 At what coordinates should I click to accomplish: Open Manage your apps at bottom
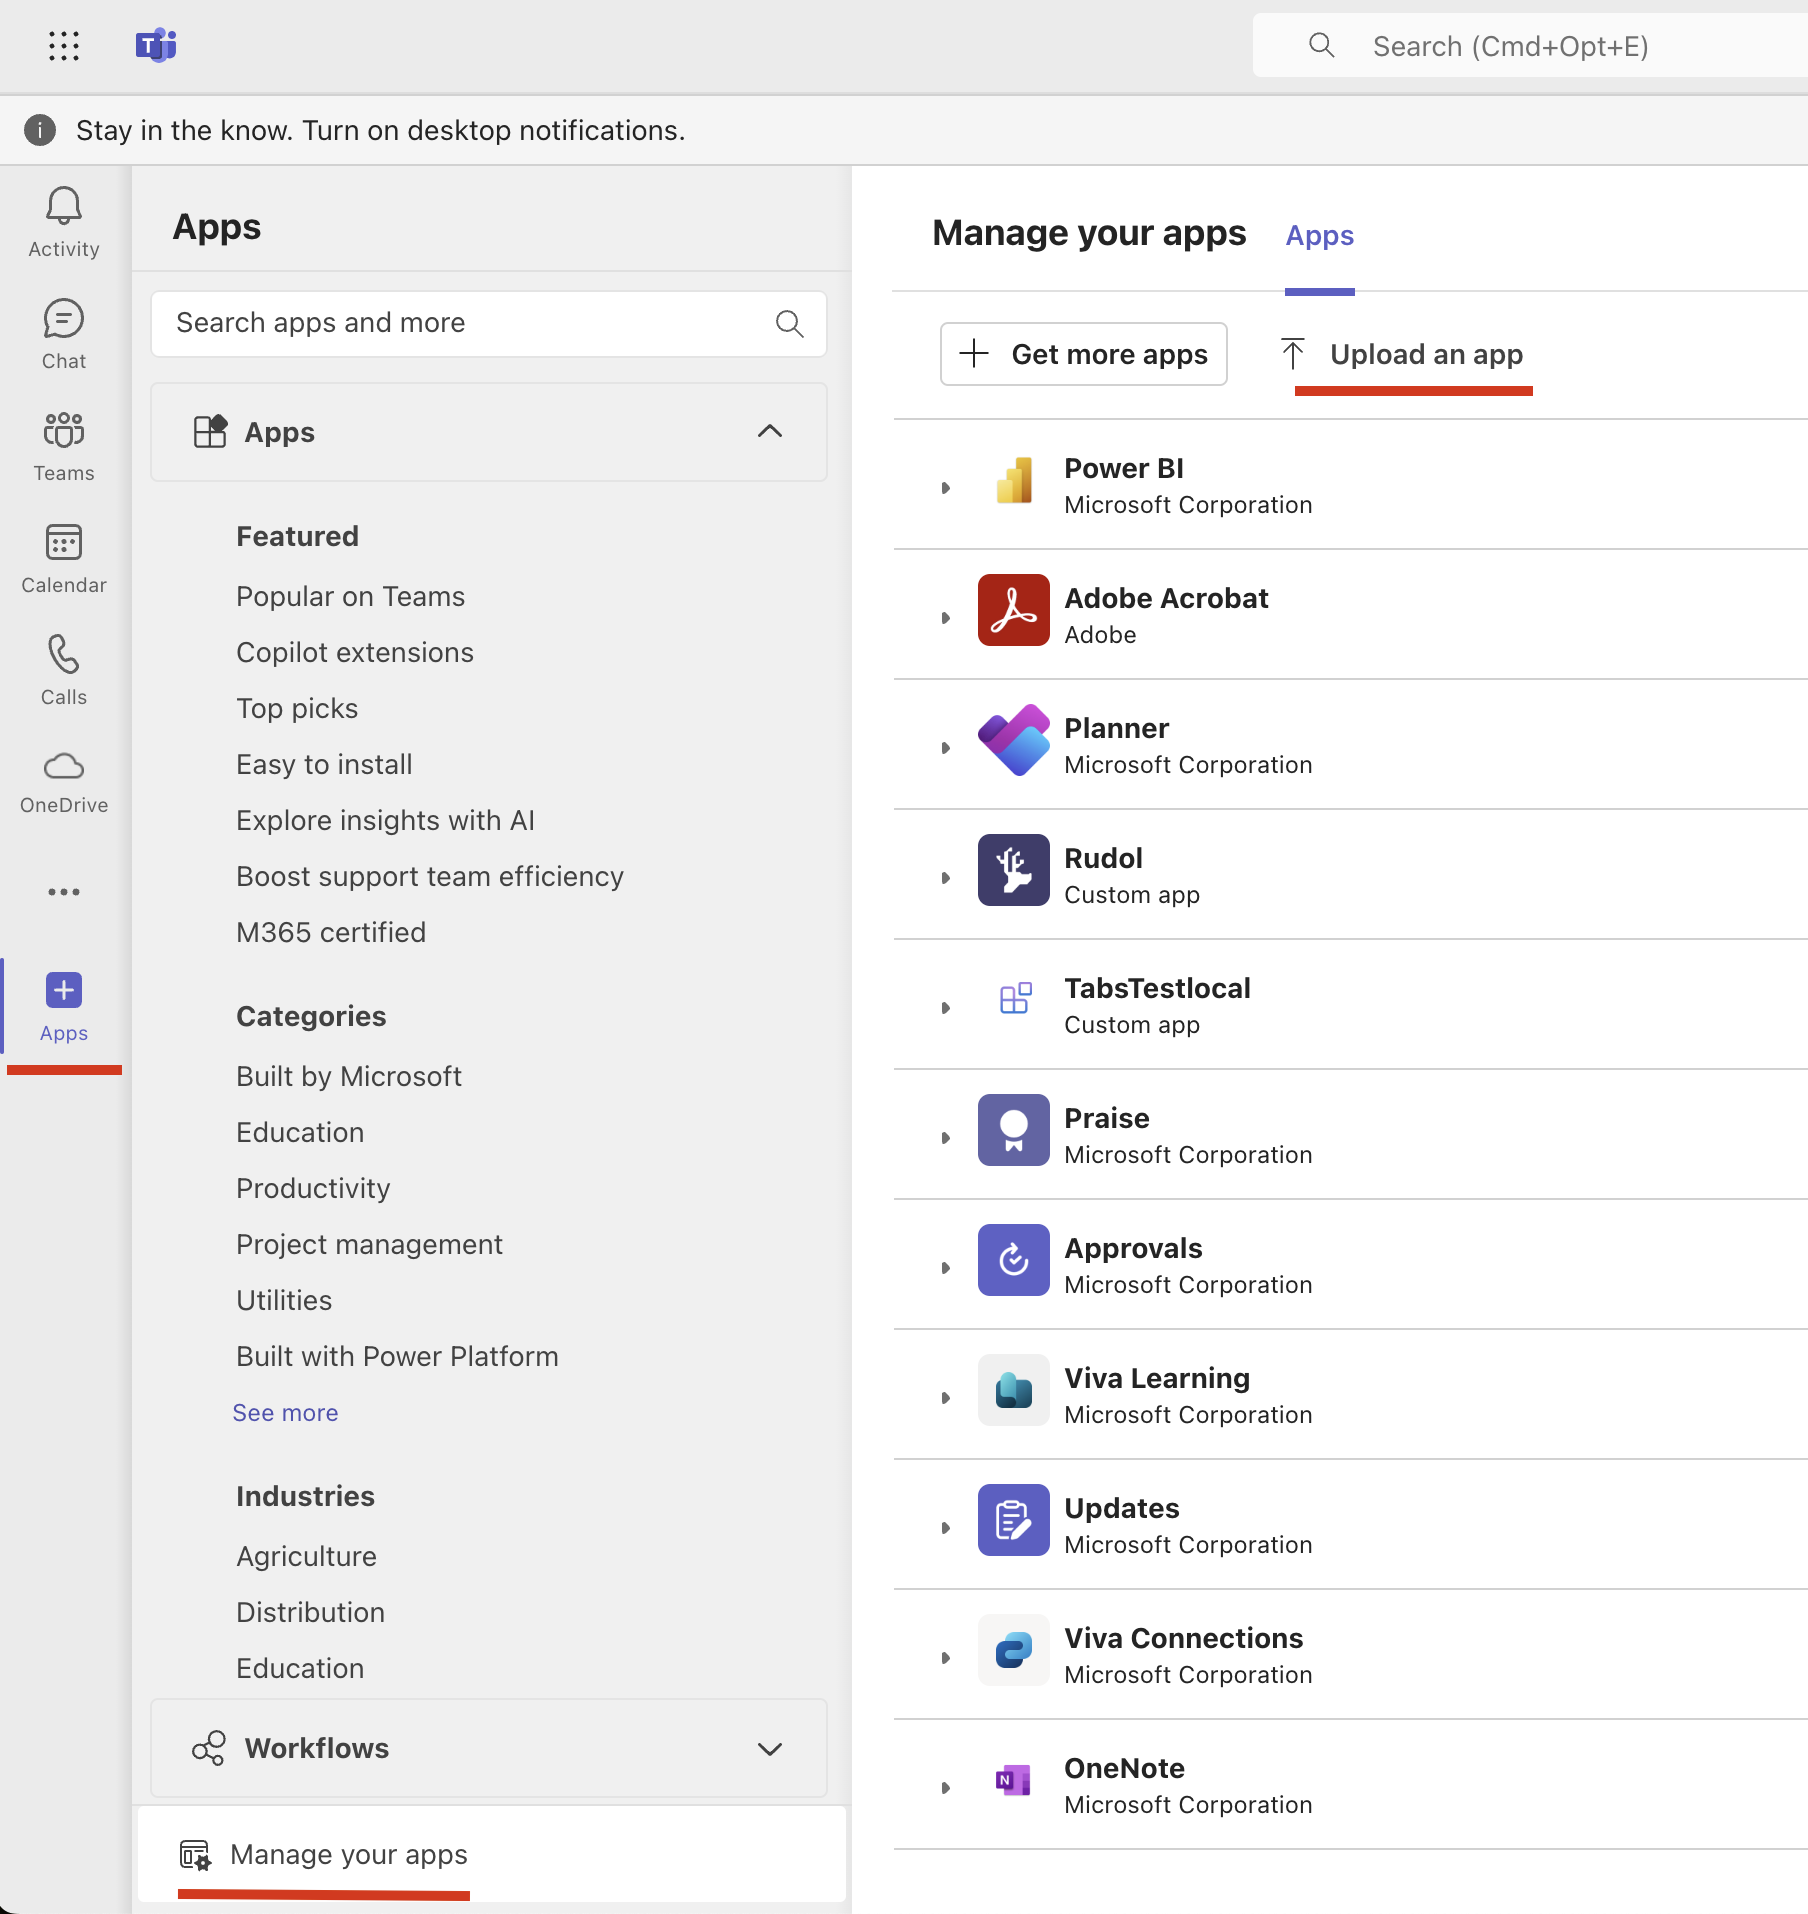point(492,1855)
